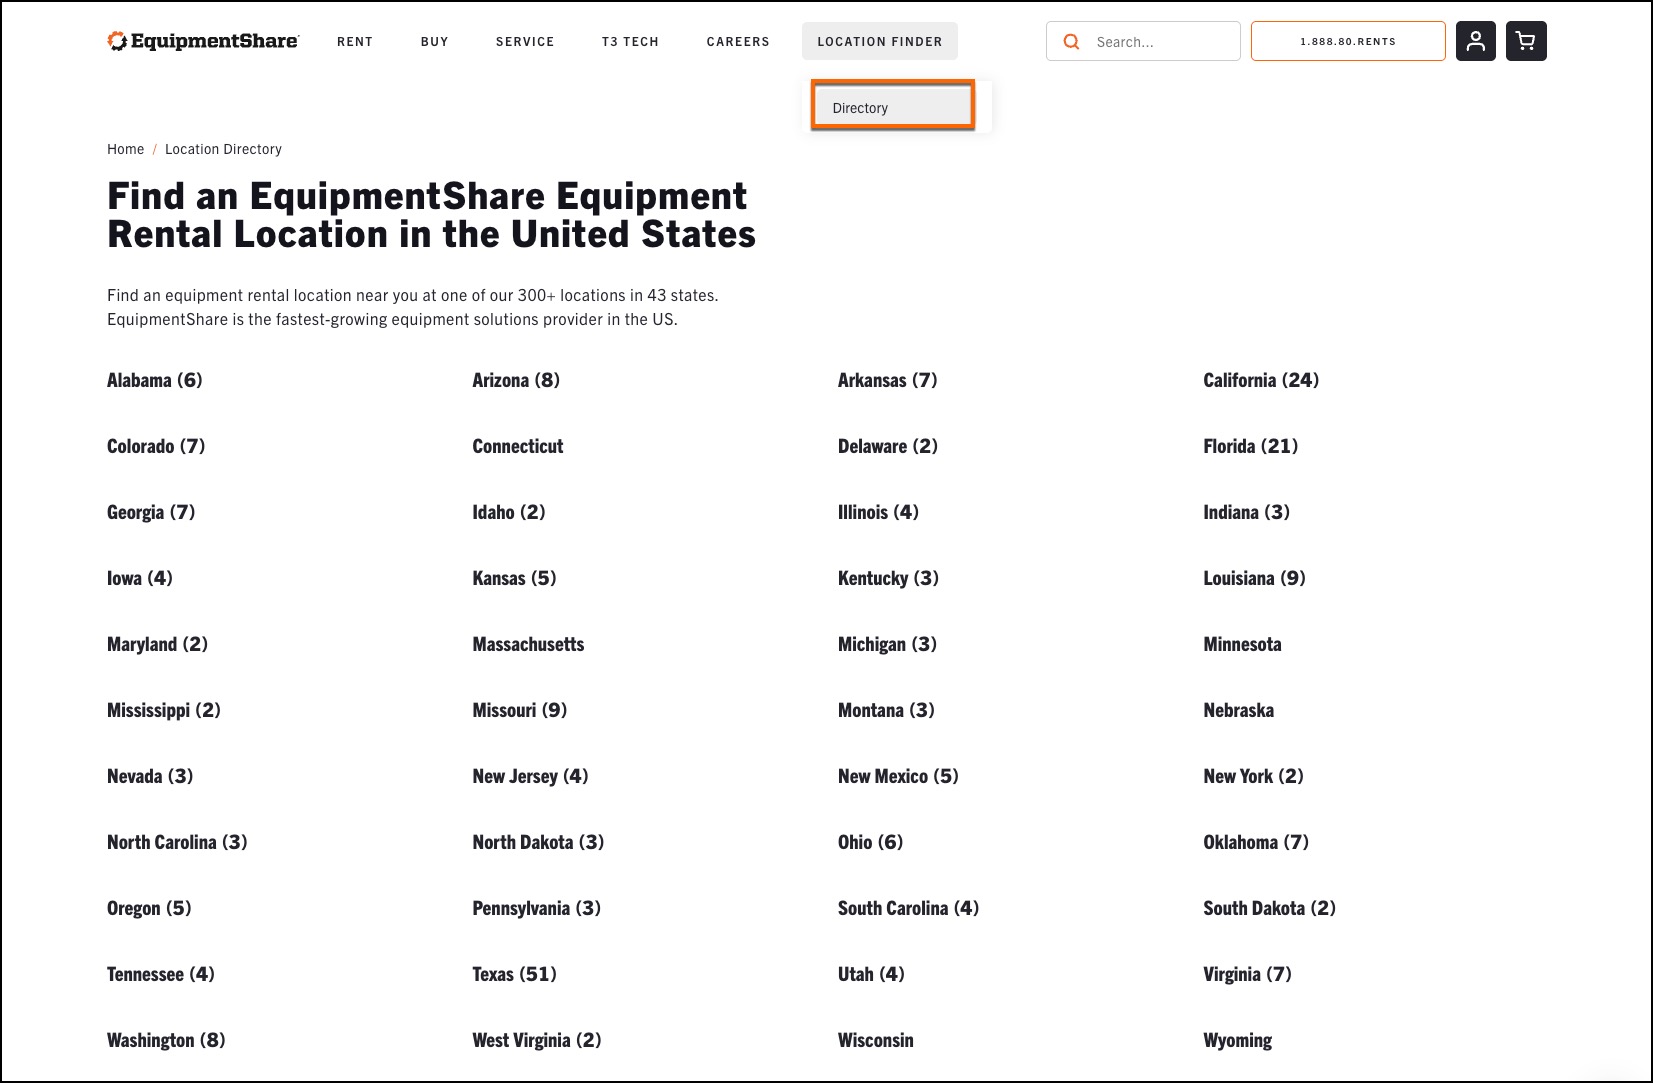Select Minnesota from the state list
The width and height of the screenshot is (1653, 1083).
(x=1242, y=644)
